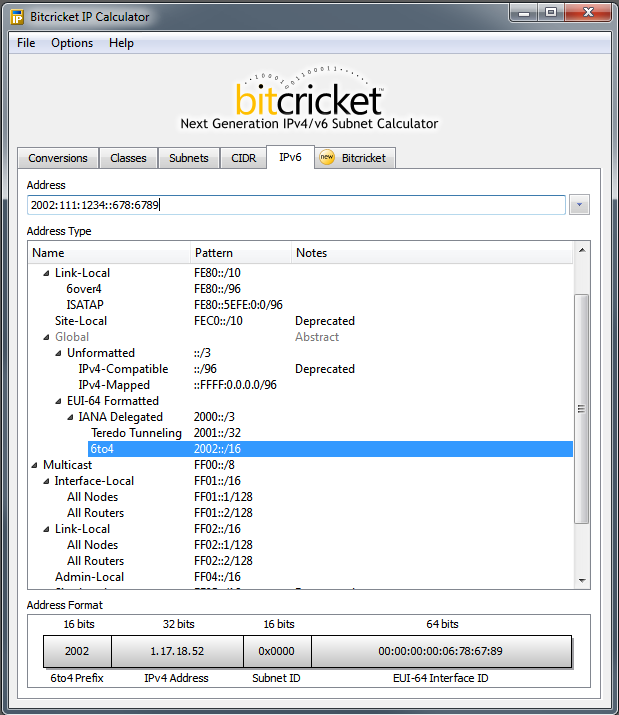Image resolution: width=619 pixels, height=715 pixels.
Task: Click the FF00::/8 pattern text
Action: point(214,465)
